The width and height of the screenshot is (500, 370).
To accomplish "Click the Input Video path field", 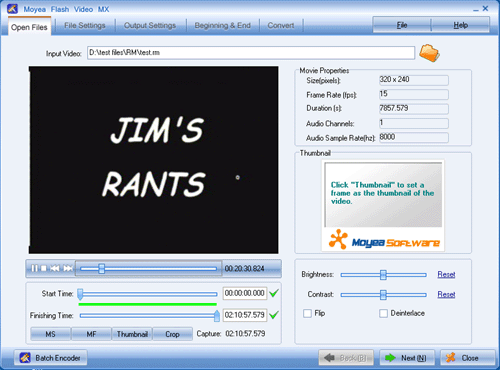I will (251, 53).
